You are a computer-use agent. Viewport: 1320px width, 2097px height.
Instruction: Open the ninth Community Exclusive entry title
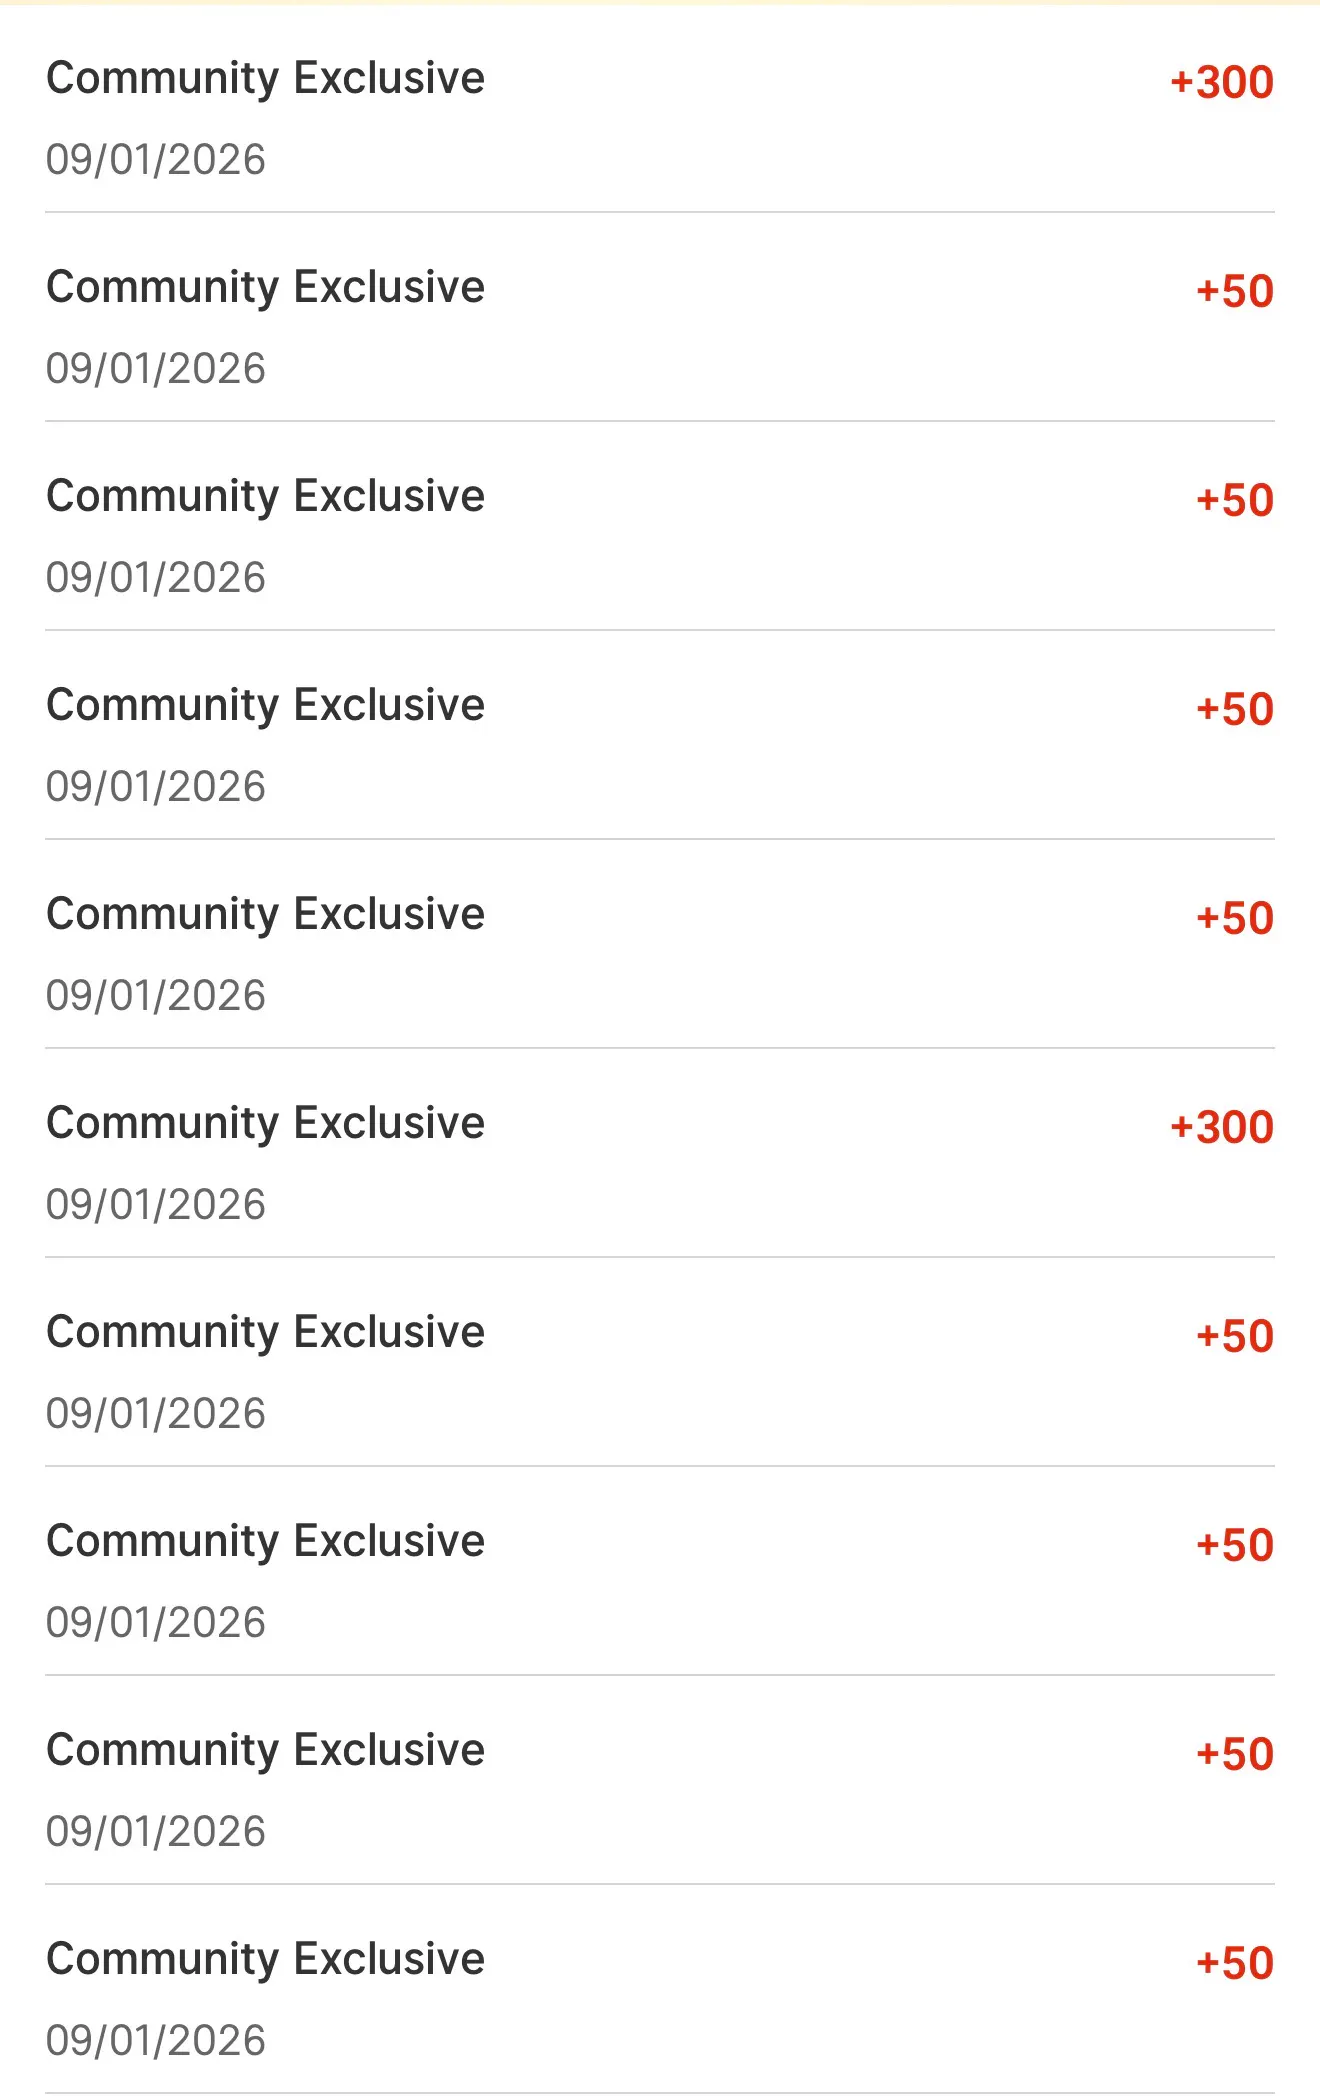265,1751
